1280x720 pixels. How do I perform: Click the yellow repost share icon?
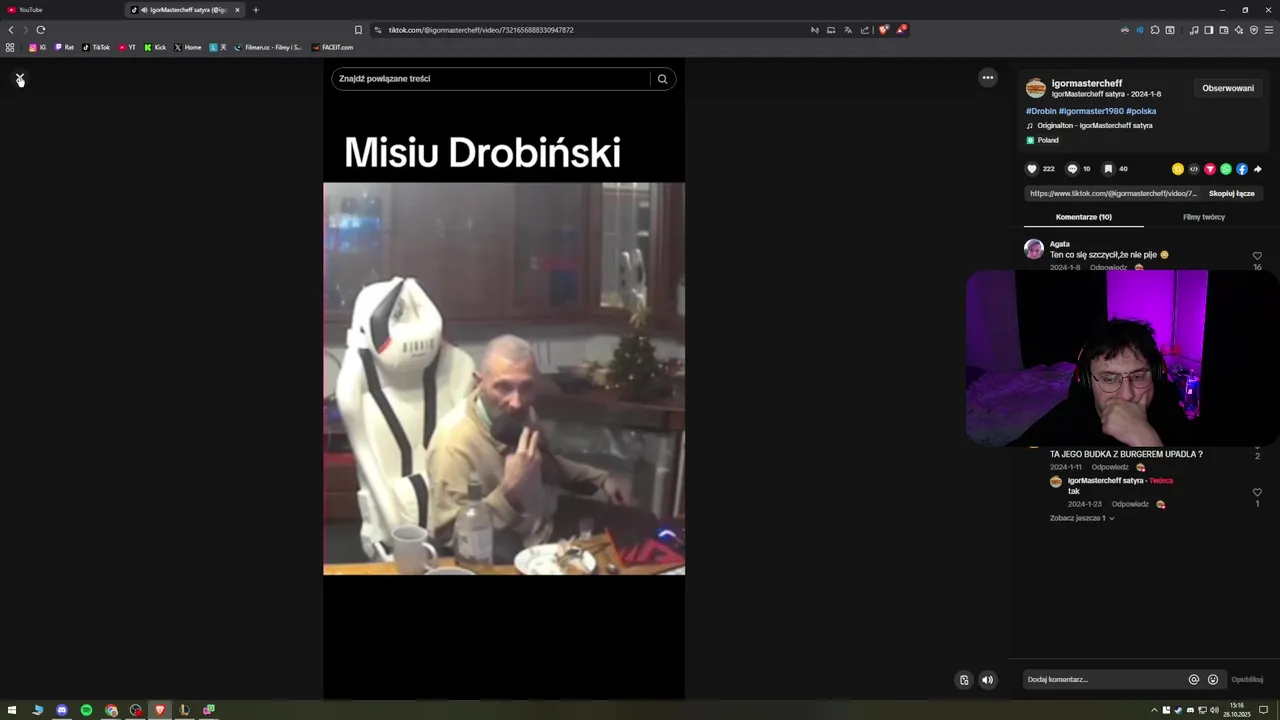tap(1178, 169)
